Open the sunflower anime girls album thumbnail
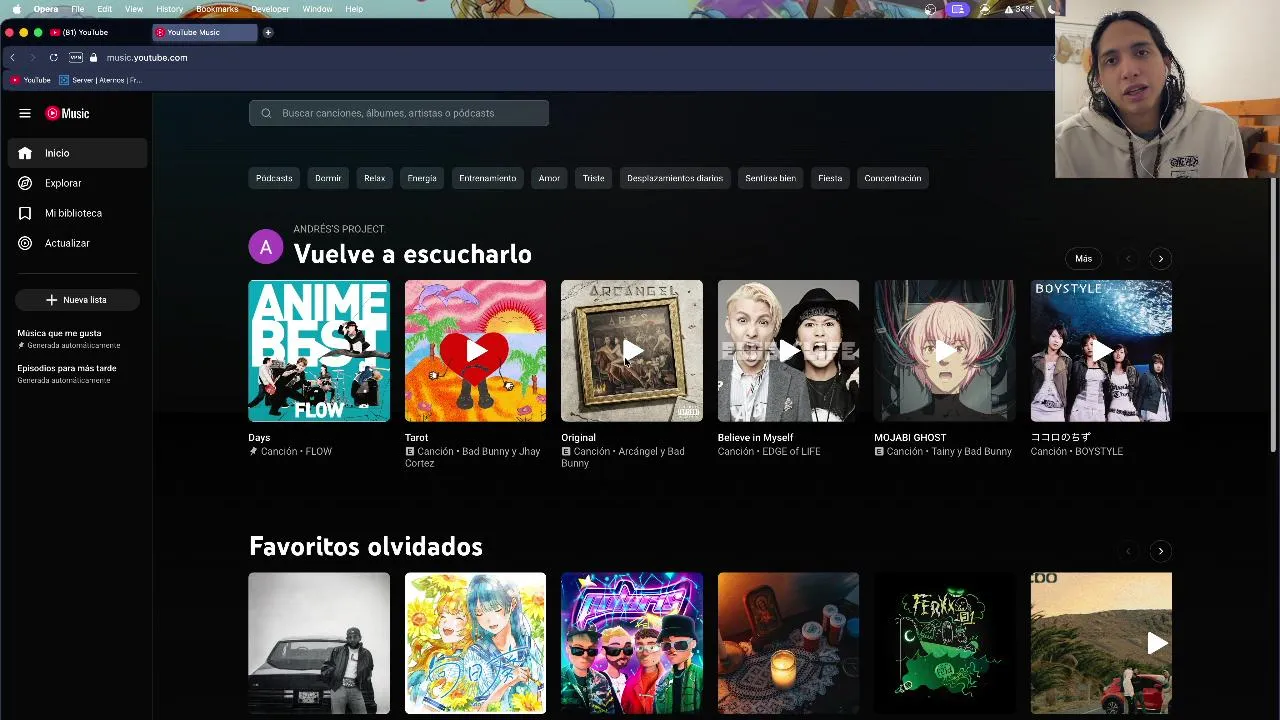 [475, 643]
